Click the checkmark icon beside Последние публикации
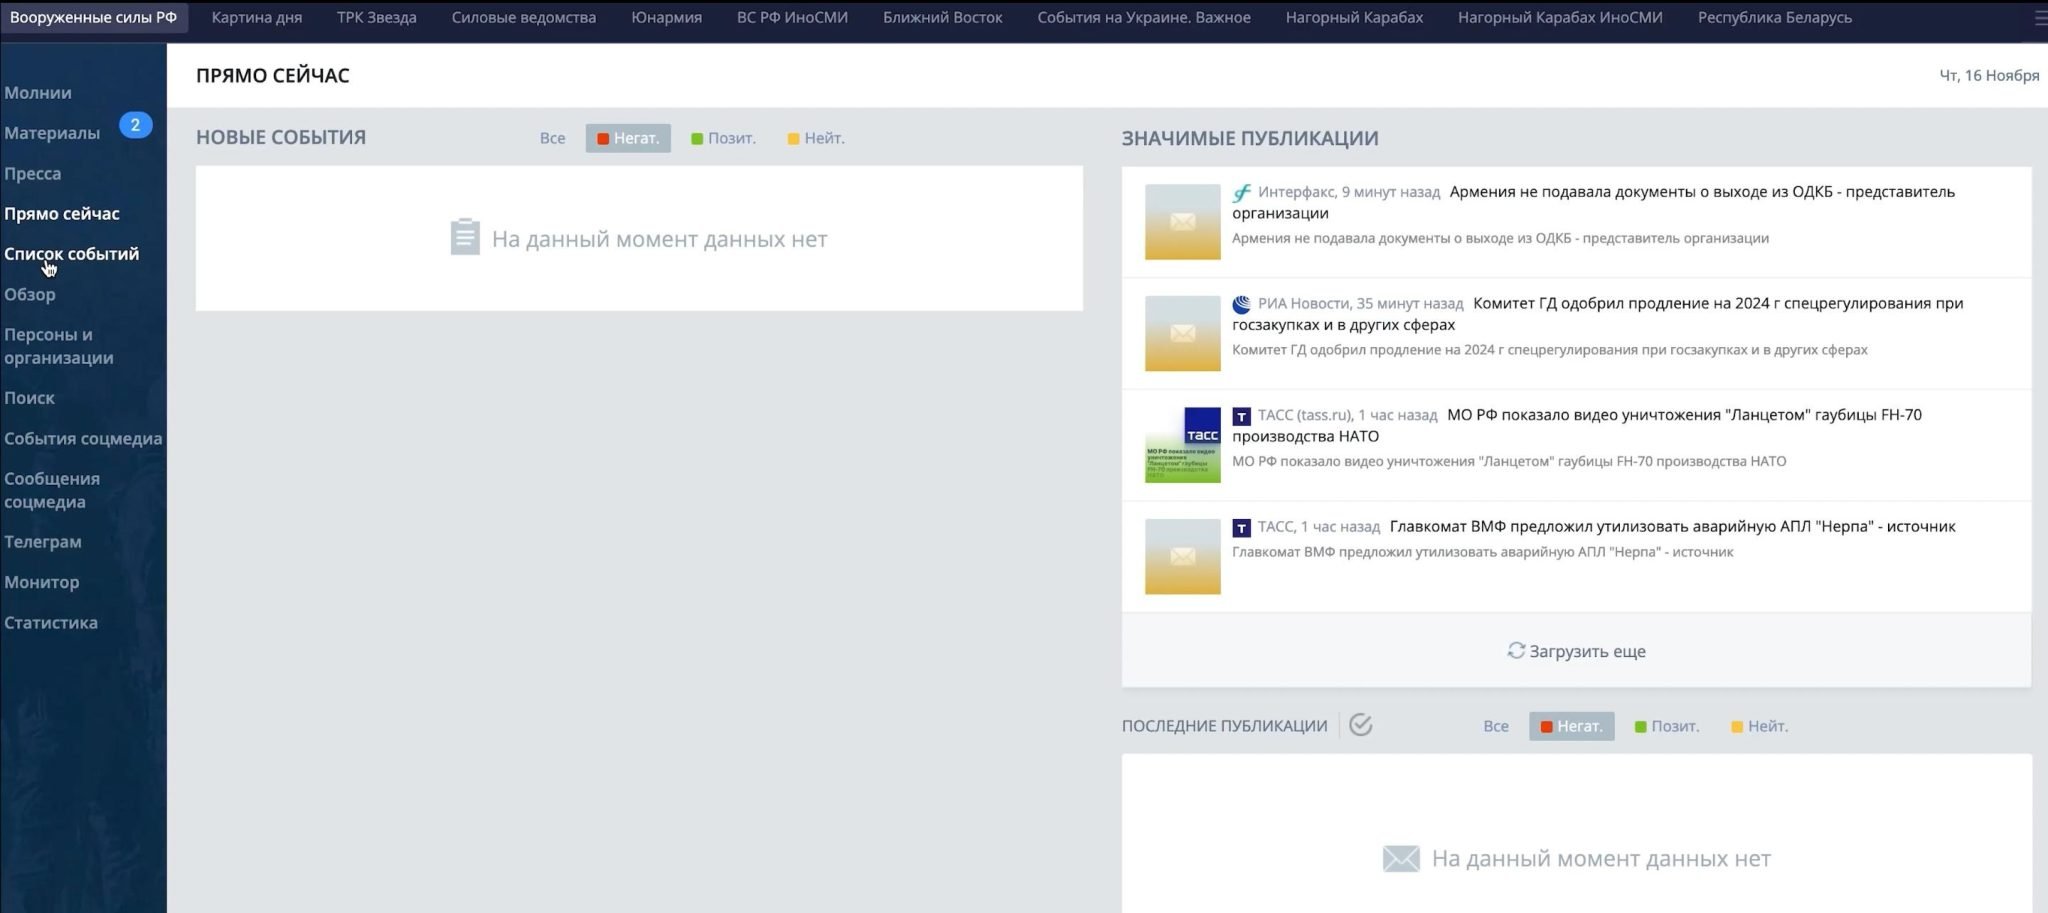The height and width of the screenshot is (913, 2048). point(1360,725)
